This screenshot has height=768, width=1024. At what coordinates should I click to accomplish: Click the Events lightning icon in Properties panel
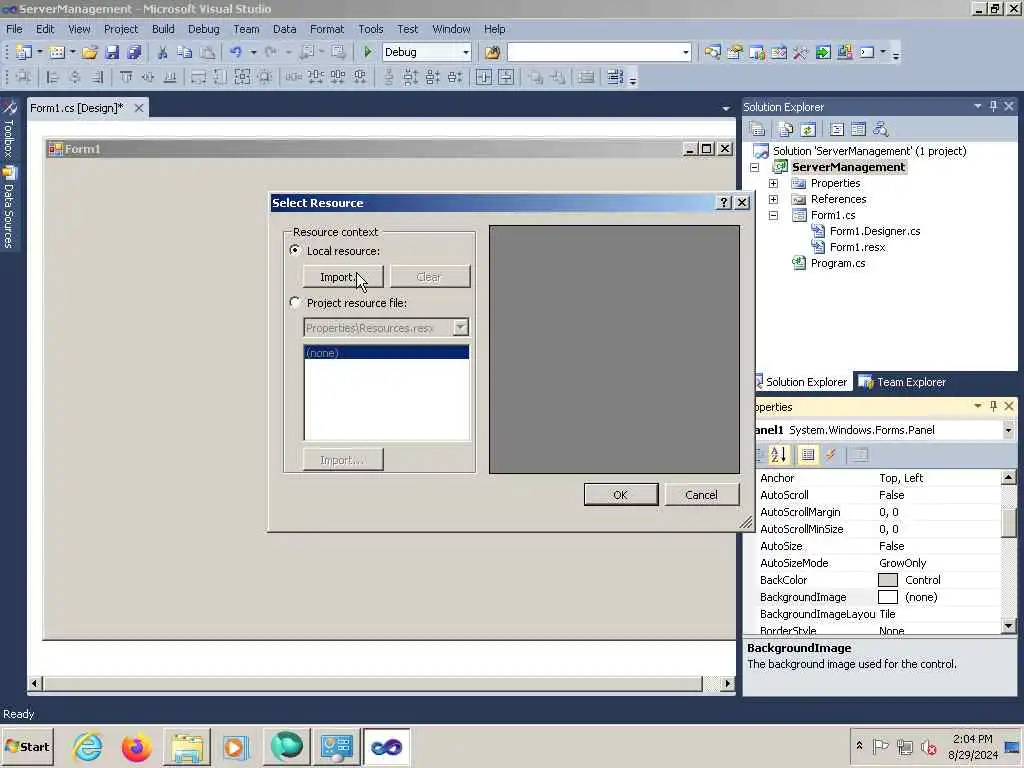point(831,455)
